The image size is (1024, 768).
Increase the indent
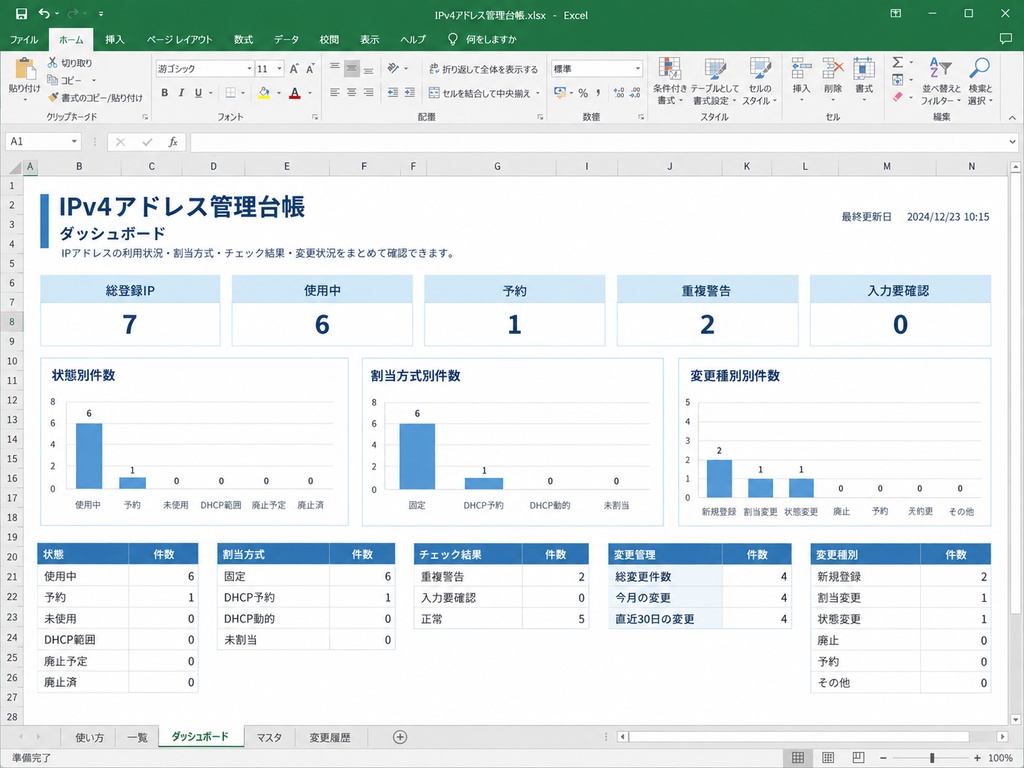pyautogui.click(x=409, y=93)
